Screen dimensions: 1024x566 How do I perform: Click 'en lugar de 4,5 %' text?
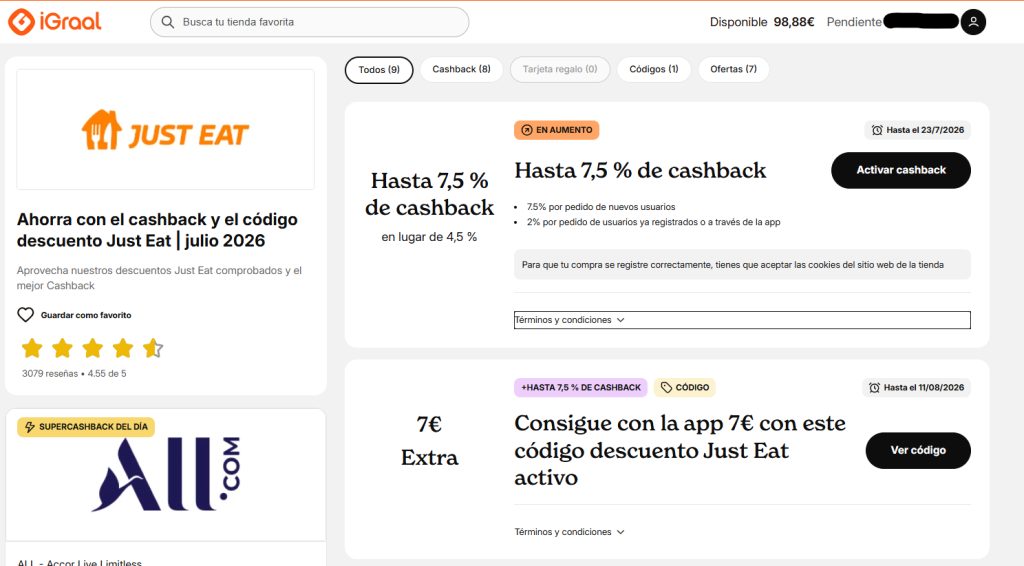[x=429, y=237]
